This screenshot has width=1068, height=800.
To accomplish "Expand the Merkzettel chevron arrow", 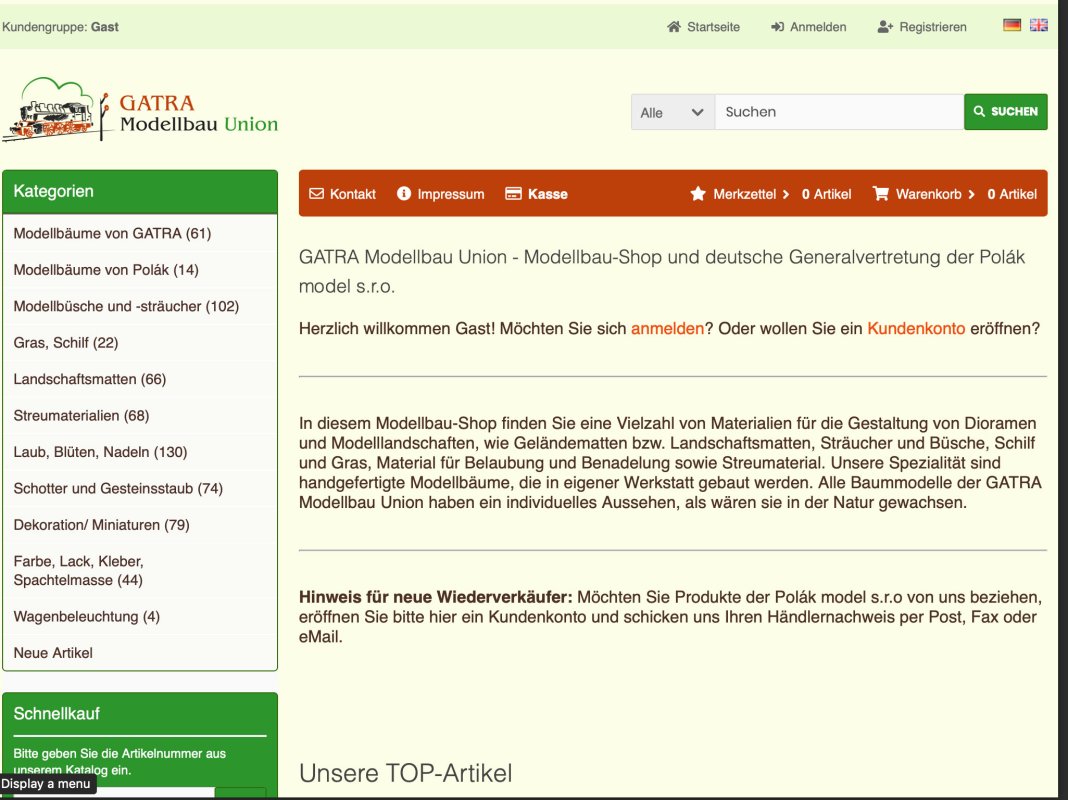I will pyautogui.click(x=786, y=194).
